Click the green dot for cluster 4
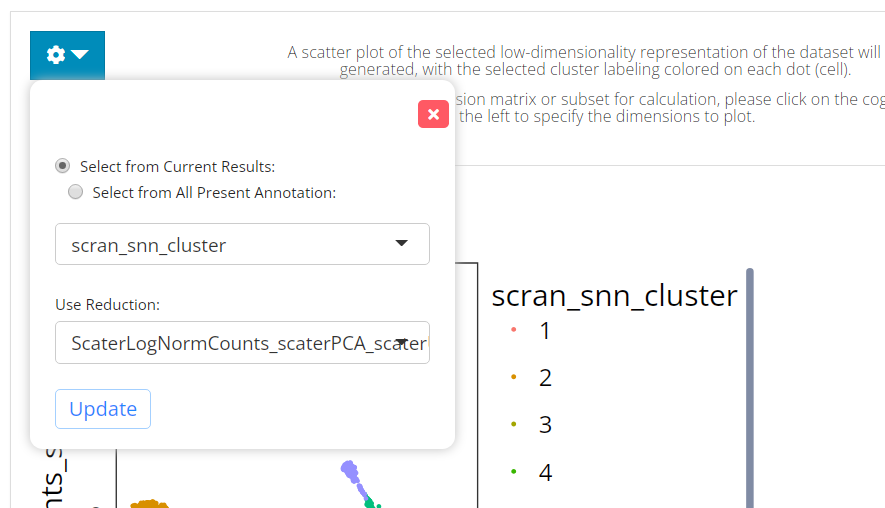 (513, 472)
